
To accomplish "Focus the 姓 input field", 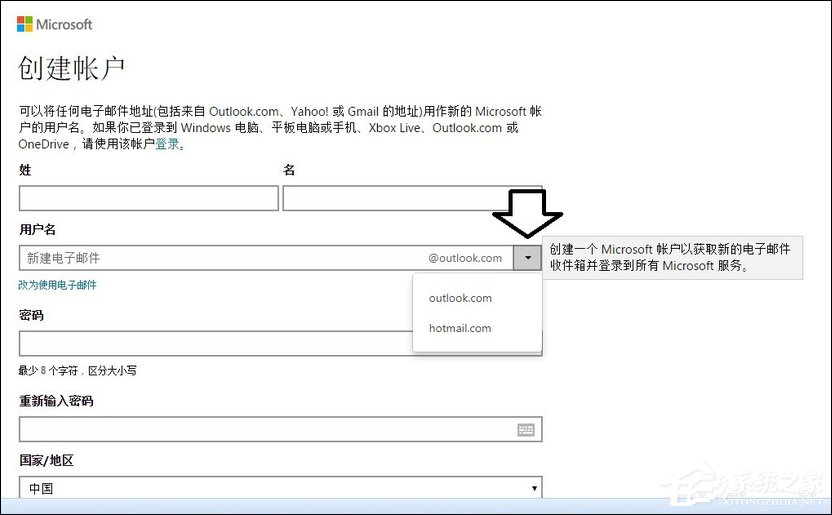I will 149,198.
